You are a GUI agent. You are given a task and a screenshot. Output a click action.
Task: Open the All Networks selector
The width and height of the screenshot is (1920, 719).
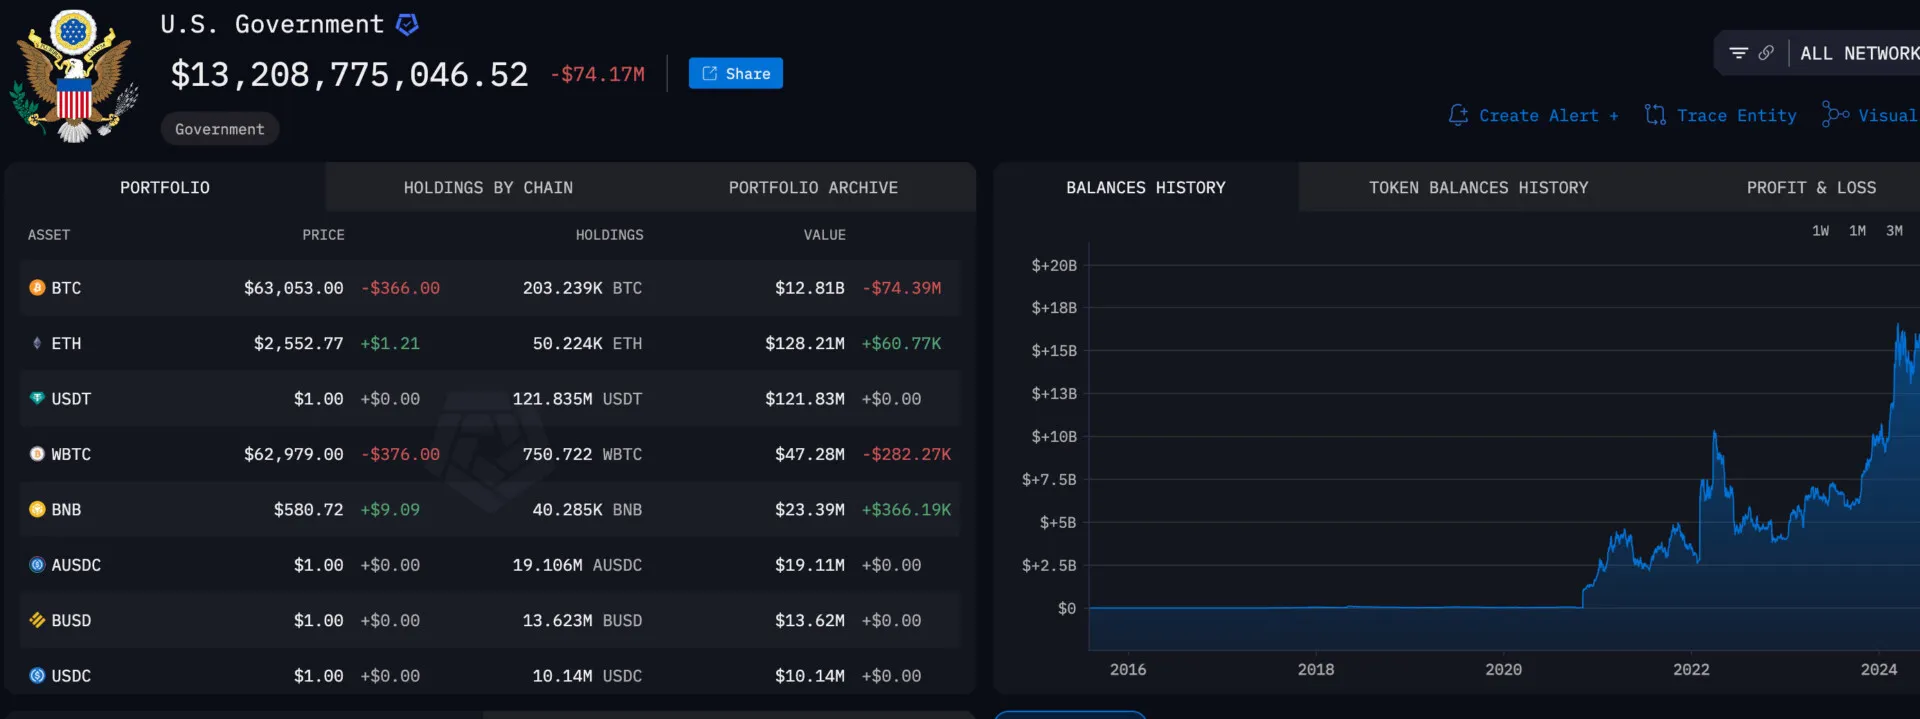1859,53
